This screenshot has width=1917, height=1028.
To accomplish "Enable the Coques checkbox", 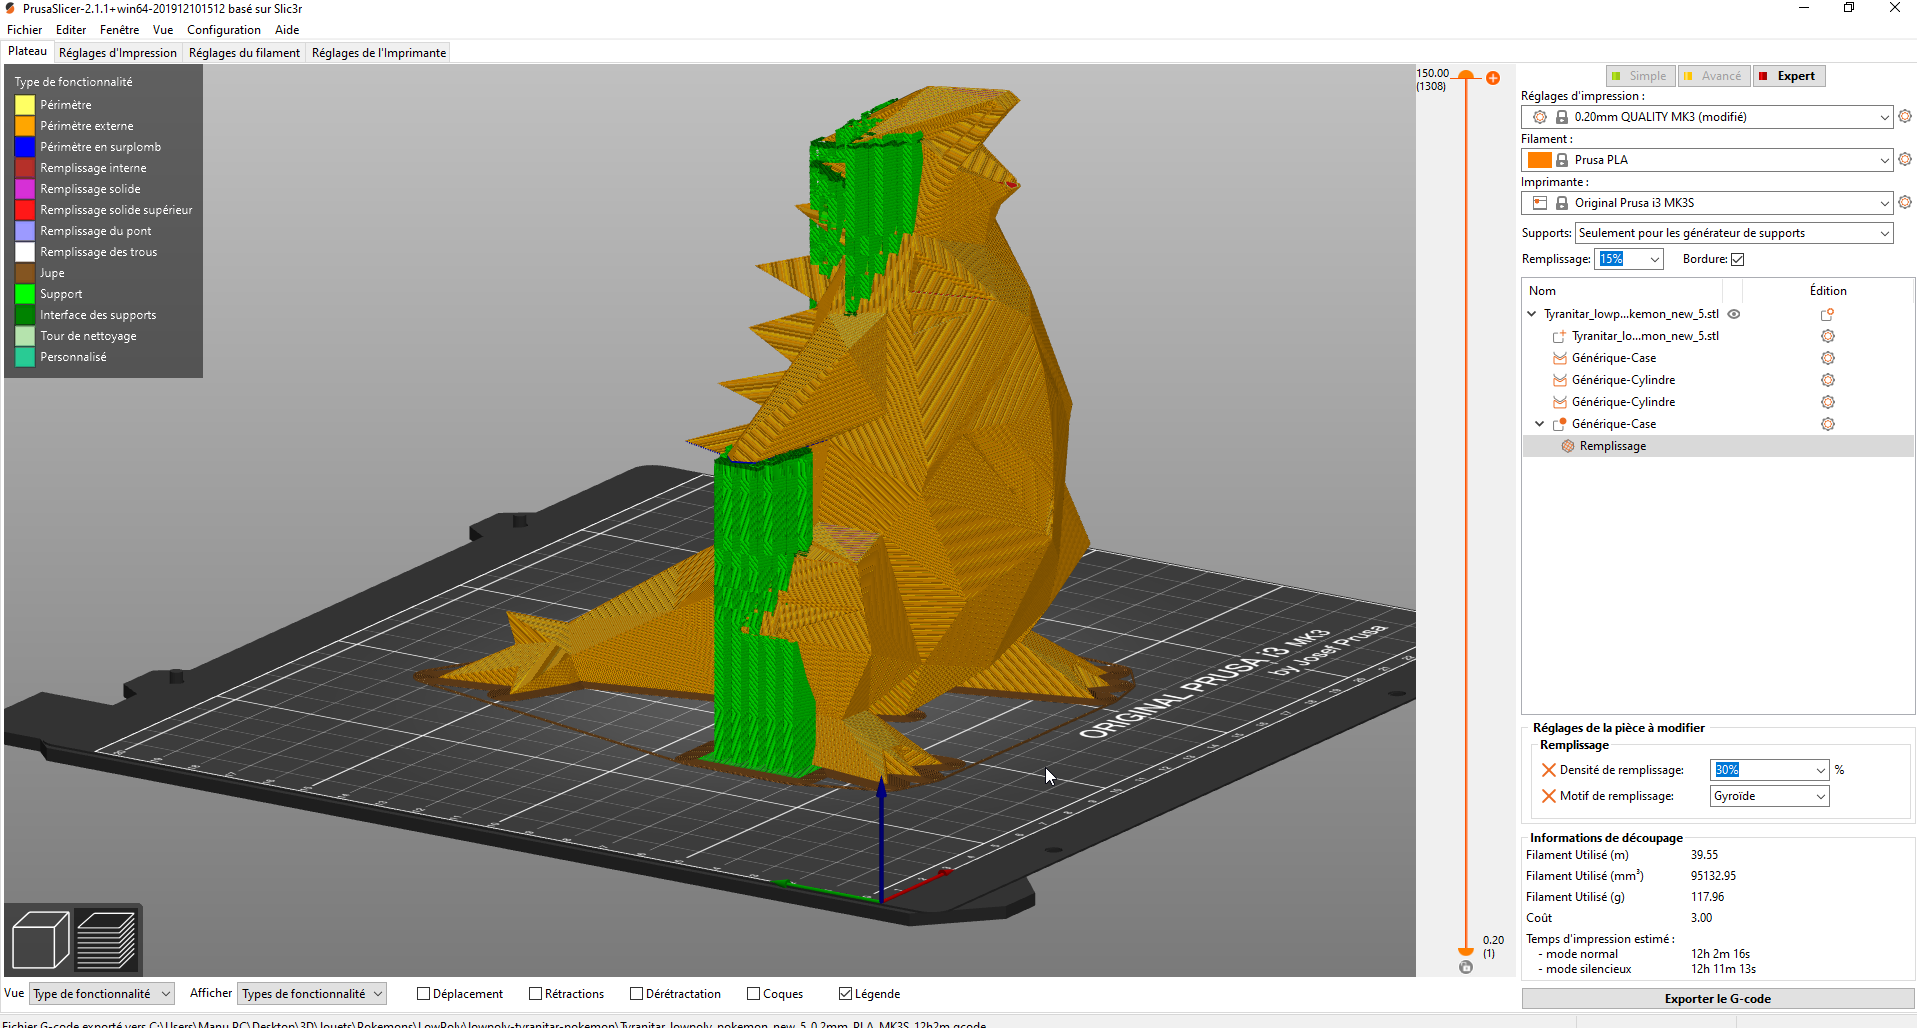I will (753, 994).
